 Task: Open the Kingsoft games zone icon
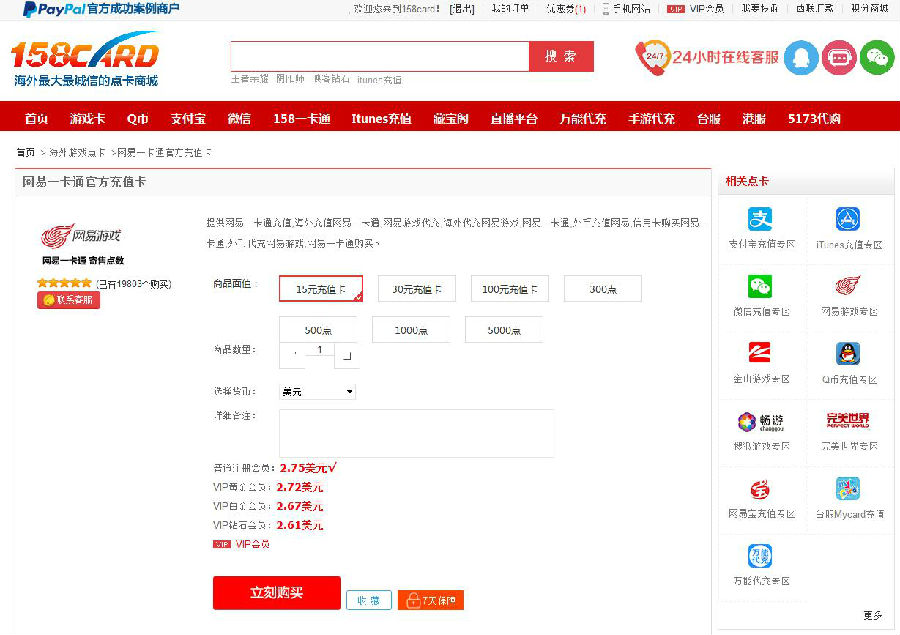760,353
